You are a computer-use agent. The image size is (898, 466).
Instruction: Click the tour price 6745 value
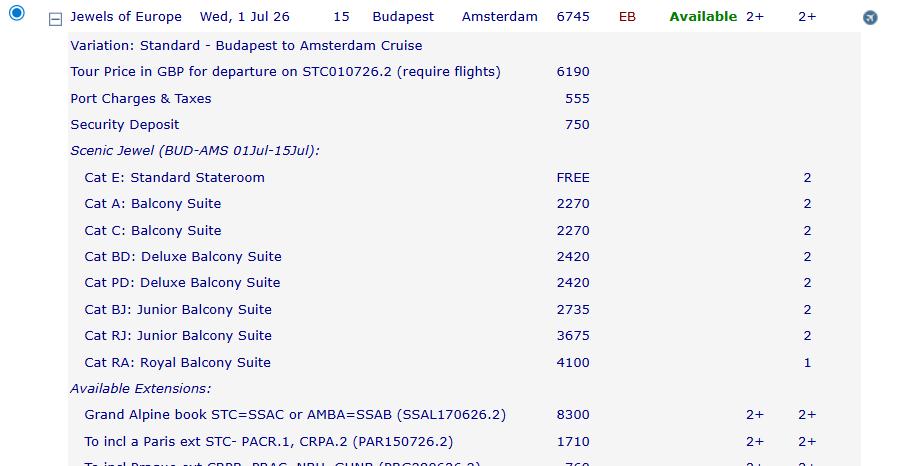click(x=573, y=17)
